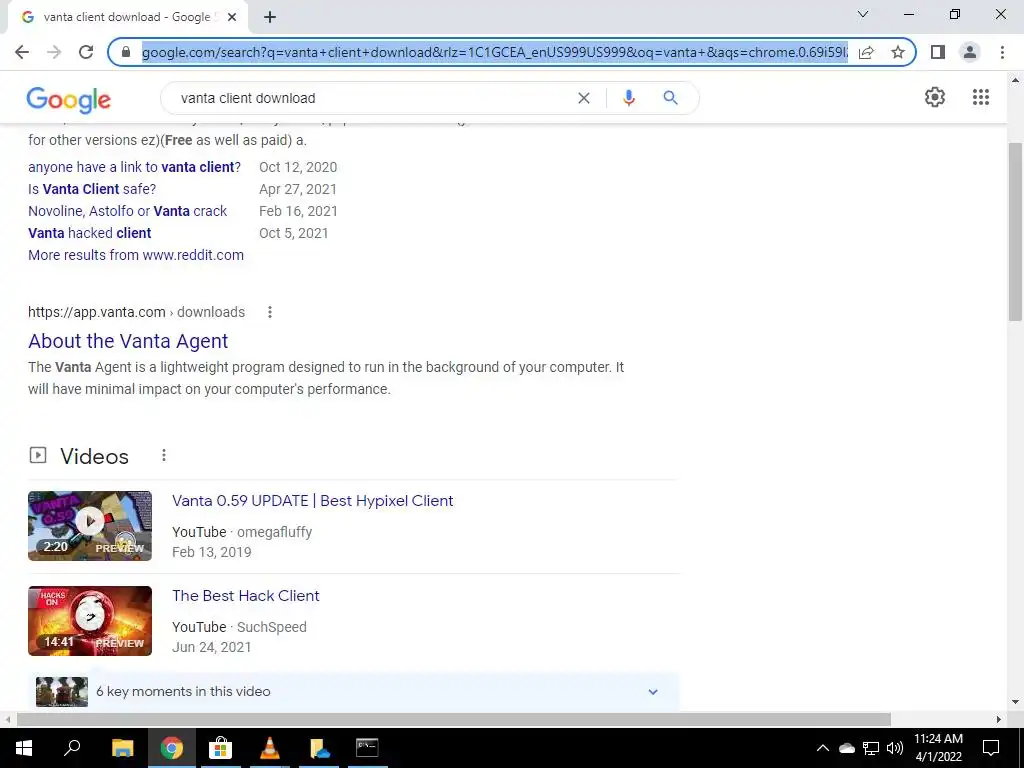Go to Google home via the logo
Image resolution: width=1024 pixels, height=768 pixels.
69,100
